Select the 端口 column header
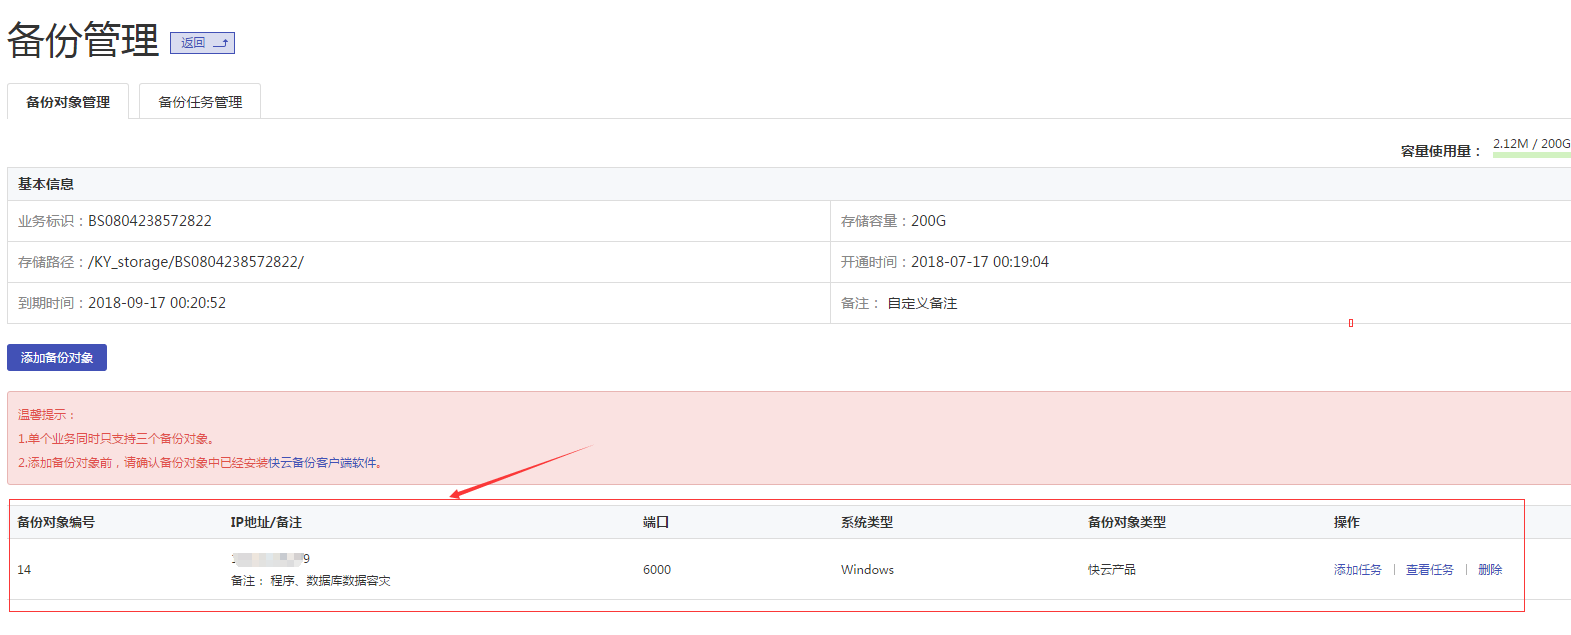The image size is (1571, 635). 656,522
